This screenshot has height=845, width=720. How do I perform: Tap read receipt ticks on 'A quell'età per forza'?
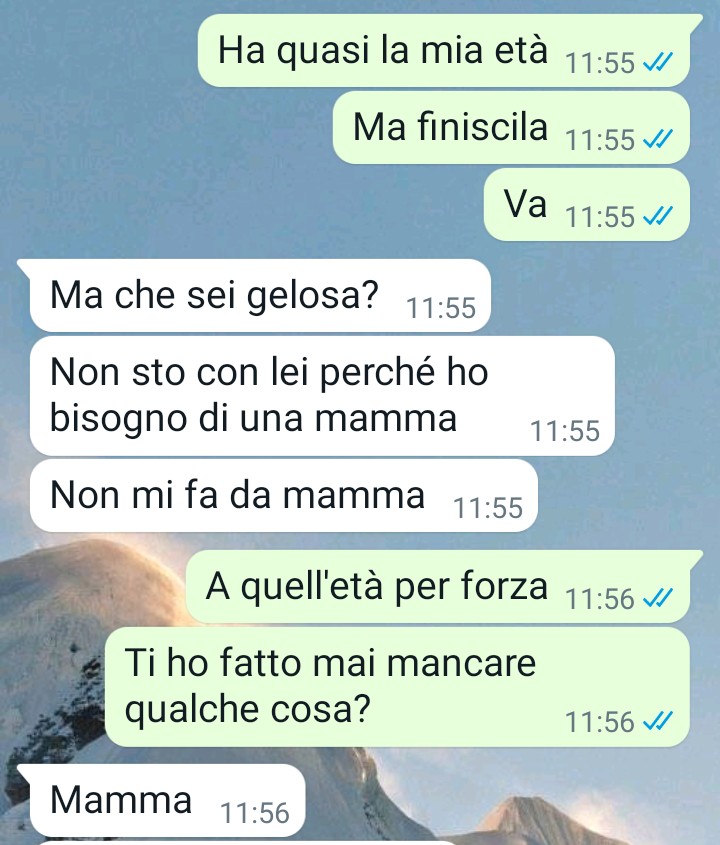click(x=658, y=599)
